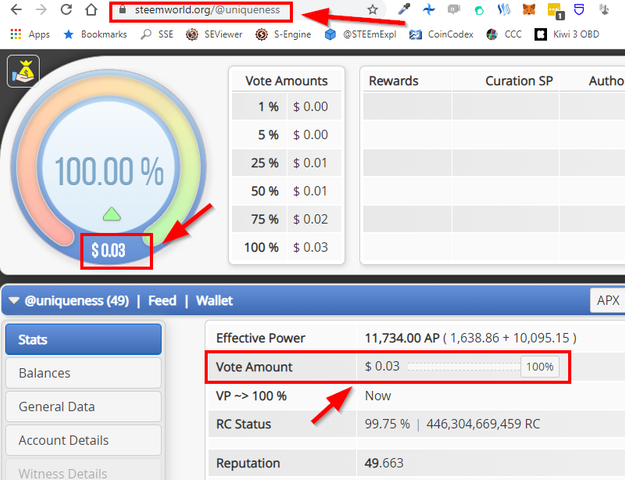The width and height of the screenshot is (625, 480).
Task: Open the @uniqueness (49) account link
Action: (x=77, y=301)
